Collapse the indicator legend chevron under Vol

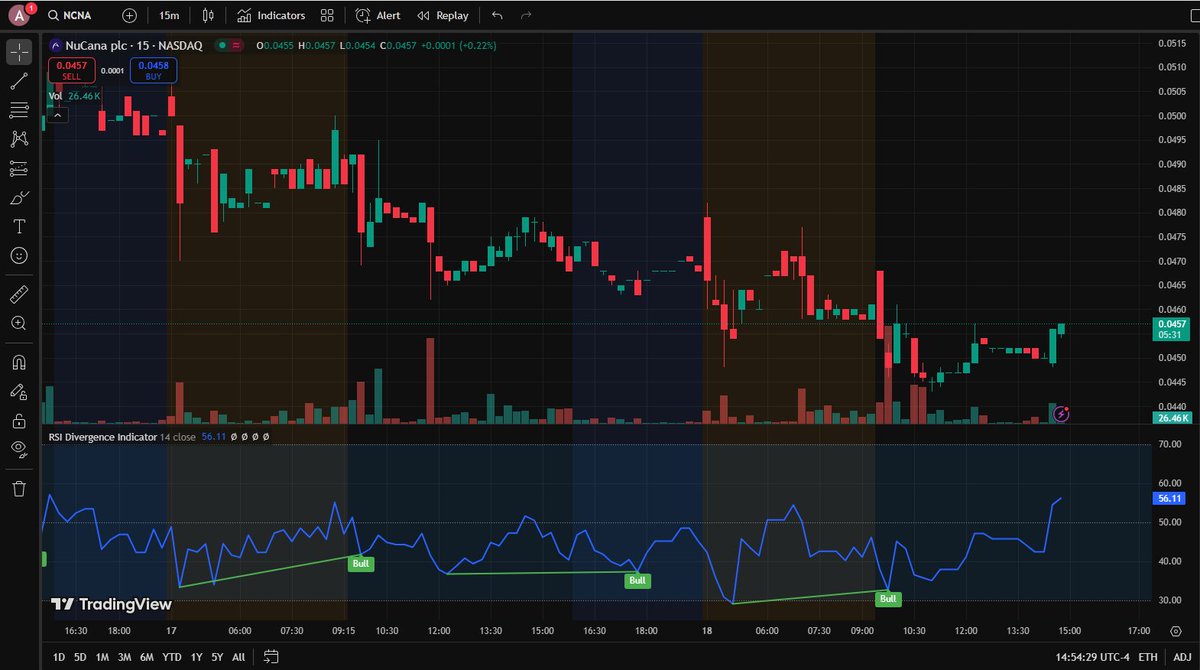click(x=57, y=115)
